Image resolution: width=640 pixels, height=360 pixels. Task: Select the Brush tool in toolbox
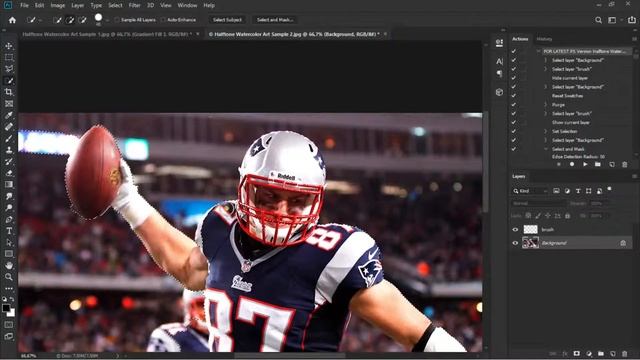tap(9, 138)
